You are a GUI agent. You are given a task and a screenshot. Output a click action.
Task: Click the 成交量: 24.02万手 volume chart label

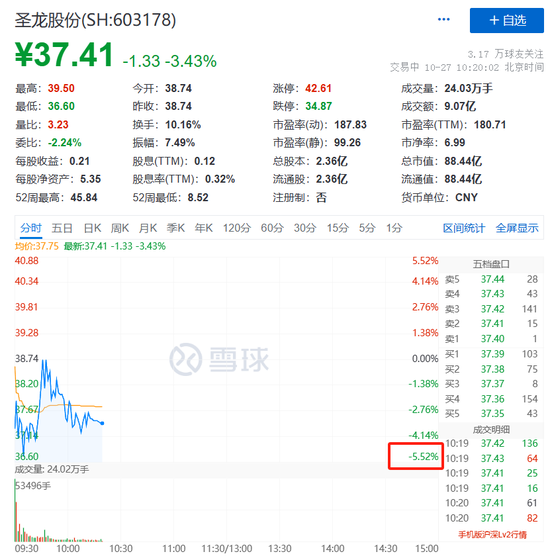[x=52, y=469]
